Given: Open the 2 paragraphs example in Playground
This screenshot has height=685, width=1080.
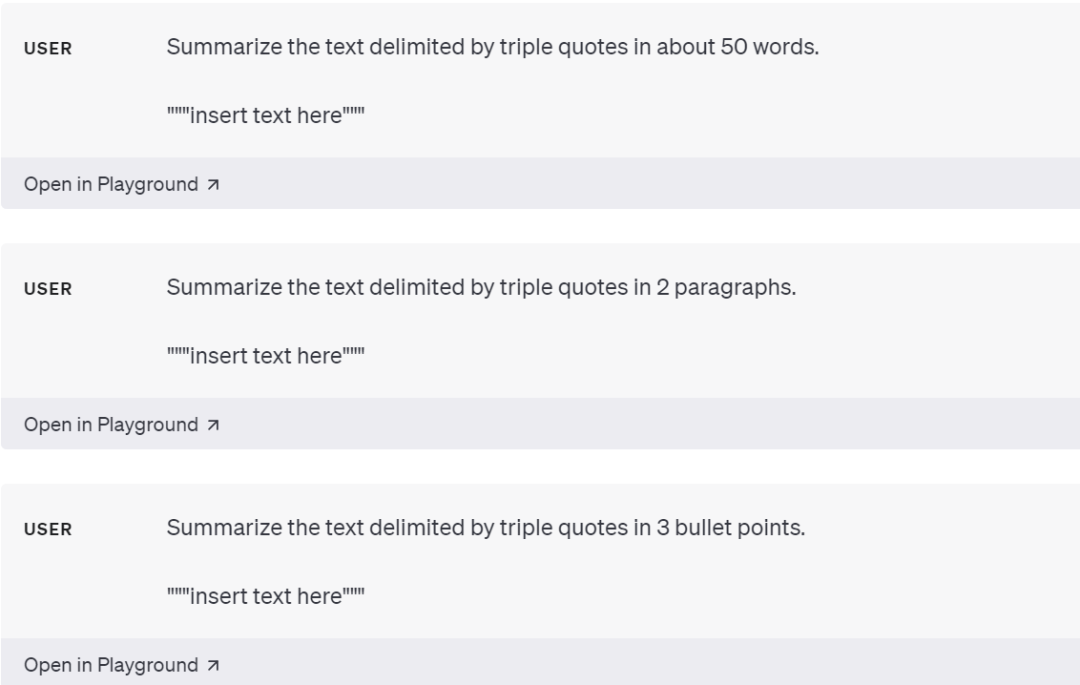Looking at the screenshot, I should [121, 425].
